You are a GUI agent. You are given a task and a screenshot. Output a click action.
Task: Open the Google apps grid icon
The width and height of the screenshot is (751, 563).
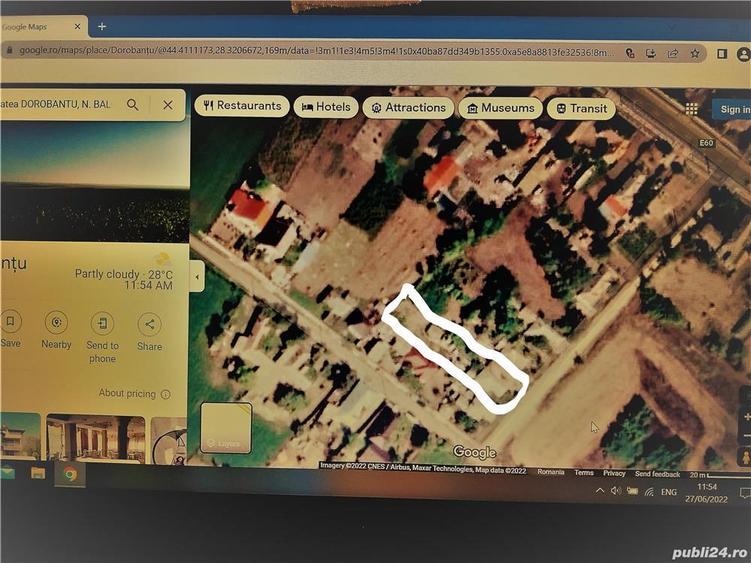pyautogui.click(x=691, y=108)
